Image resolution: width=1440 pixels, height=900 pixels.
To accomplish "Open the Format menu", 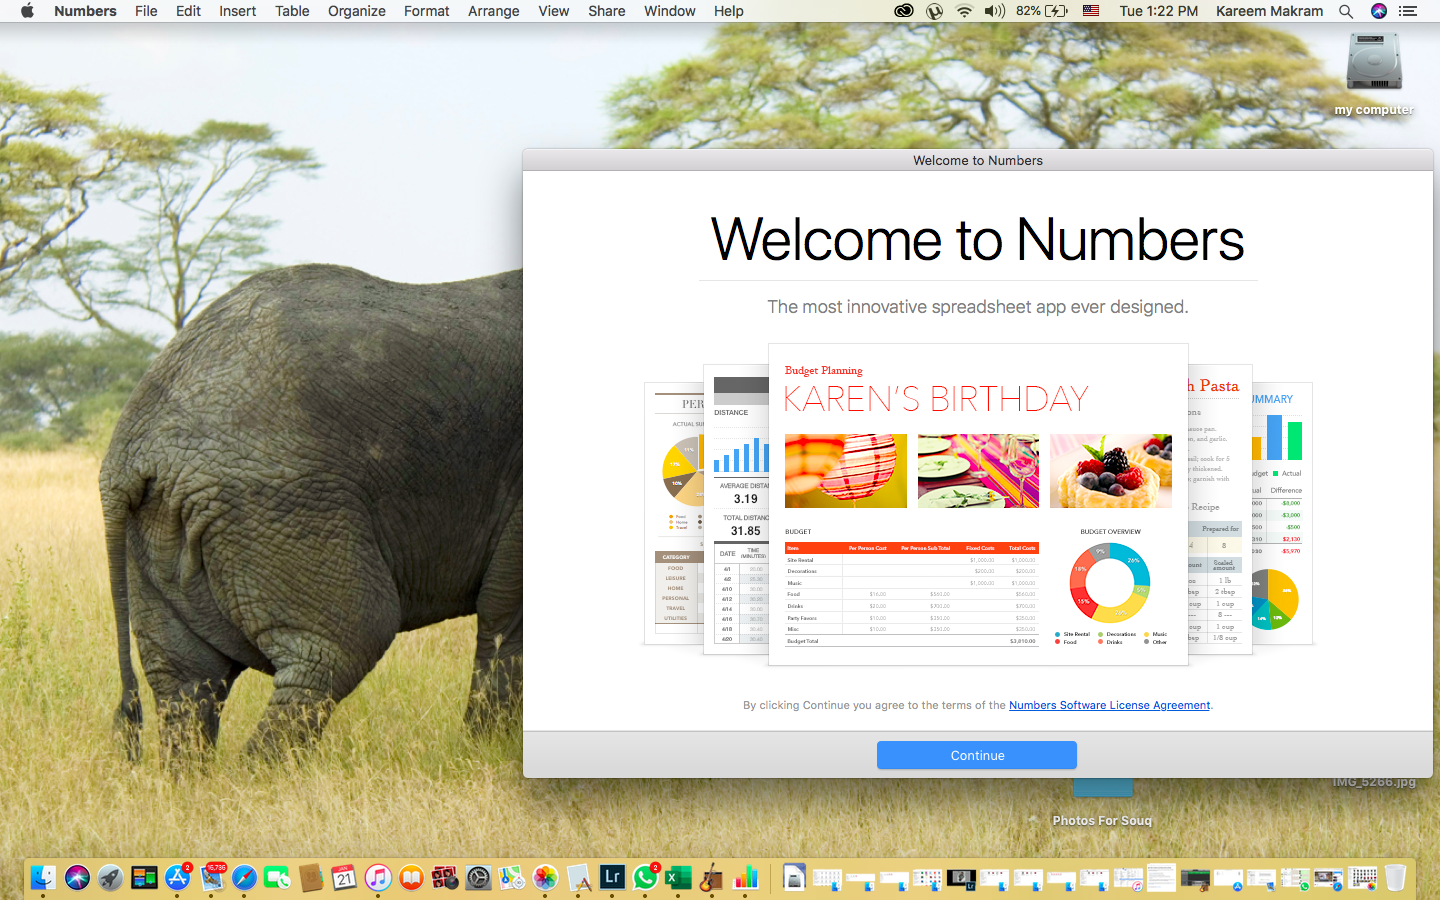I will click(x=426, y=11).
